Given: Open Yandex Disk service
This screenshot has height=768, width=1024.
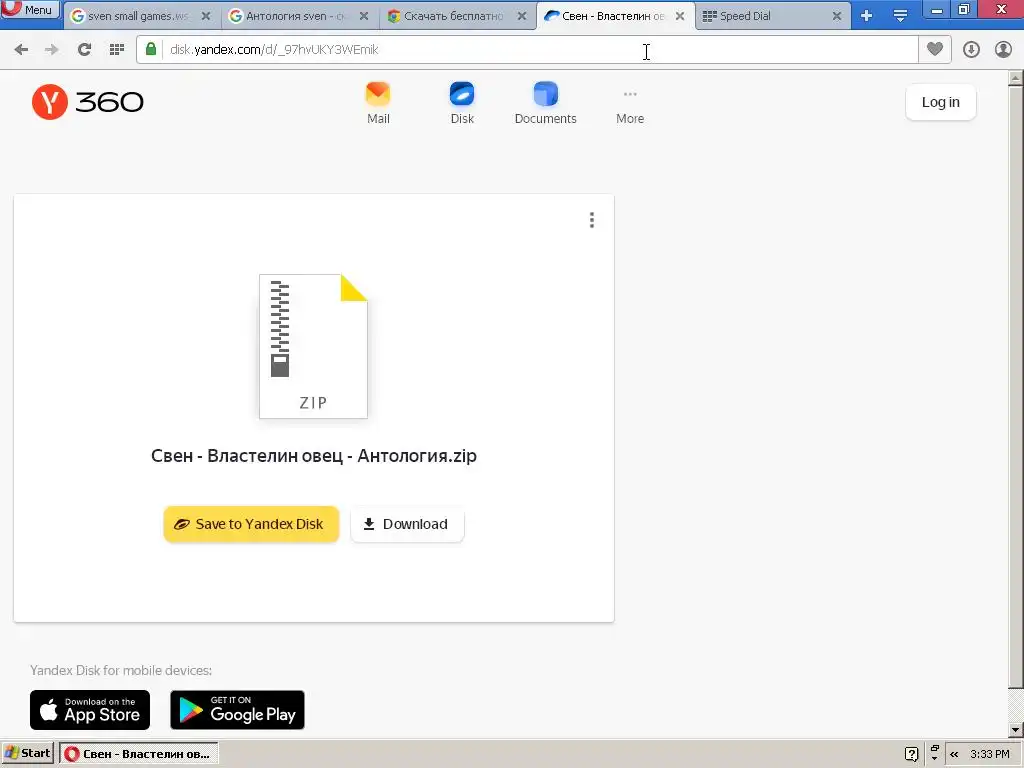Looking at the screenshot, I should (462, 103).
